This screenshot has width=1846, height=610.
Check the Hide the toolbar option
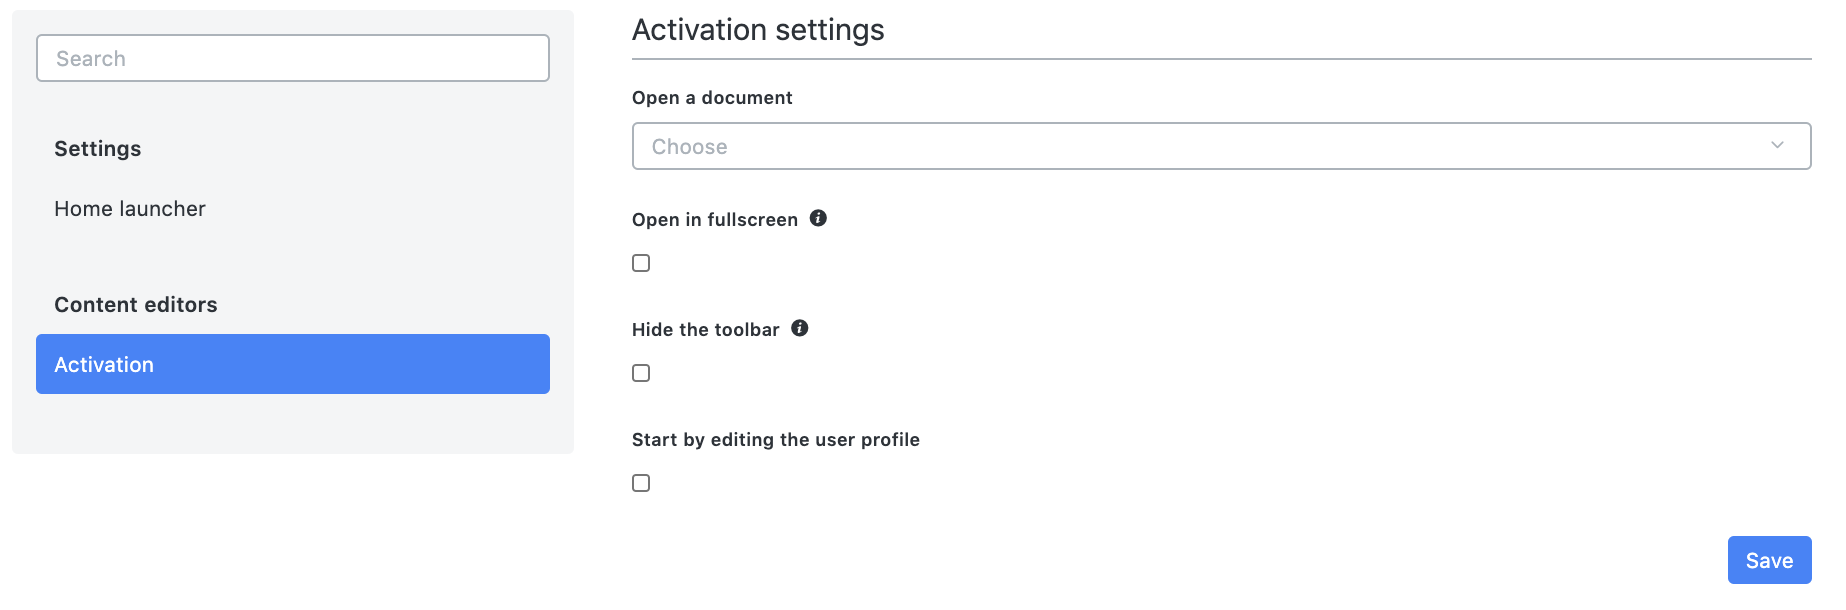pyautogui.click(x=641, y=372)
